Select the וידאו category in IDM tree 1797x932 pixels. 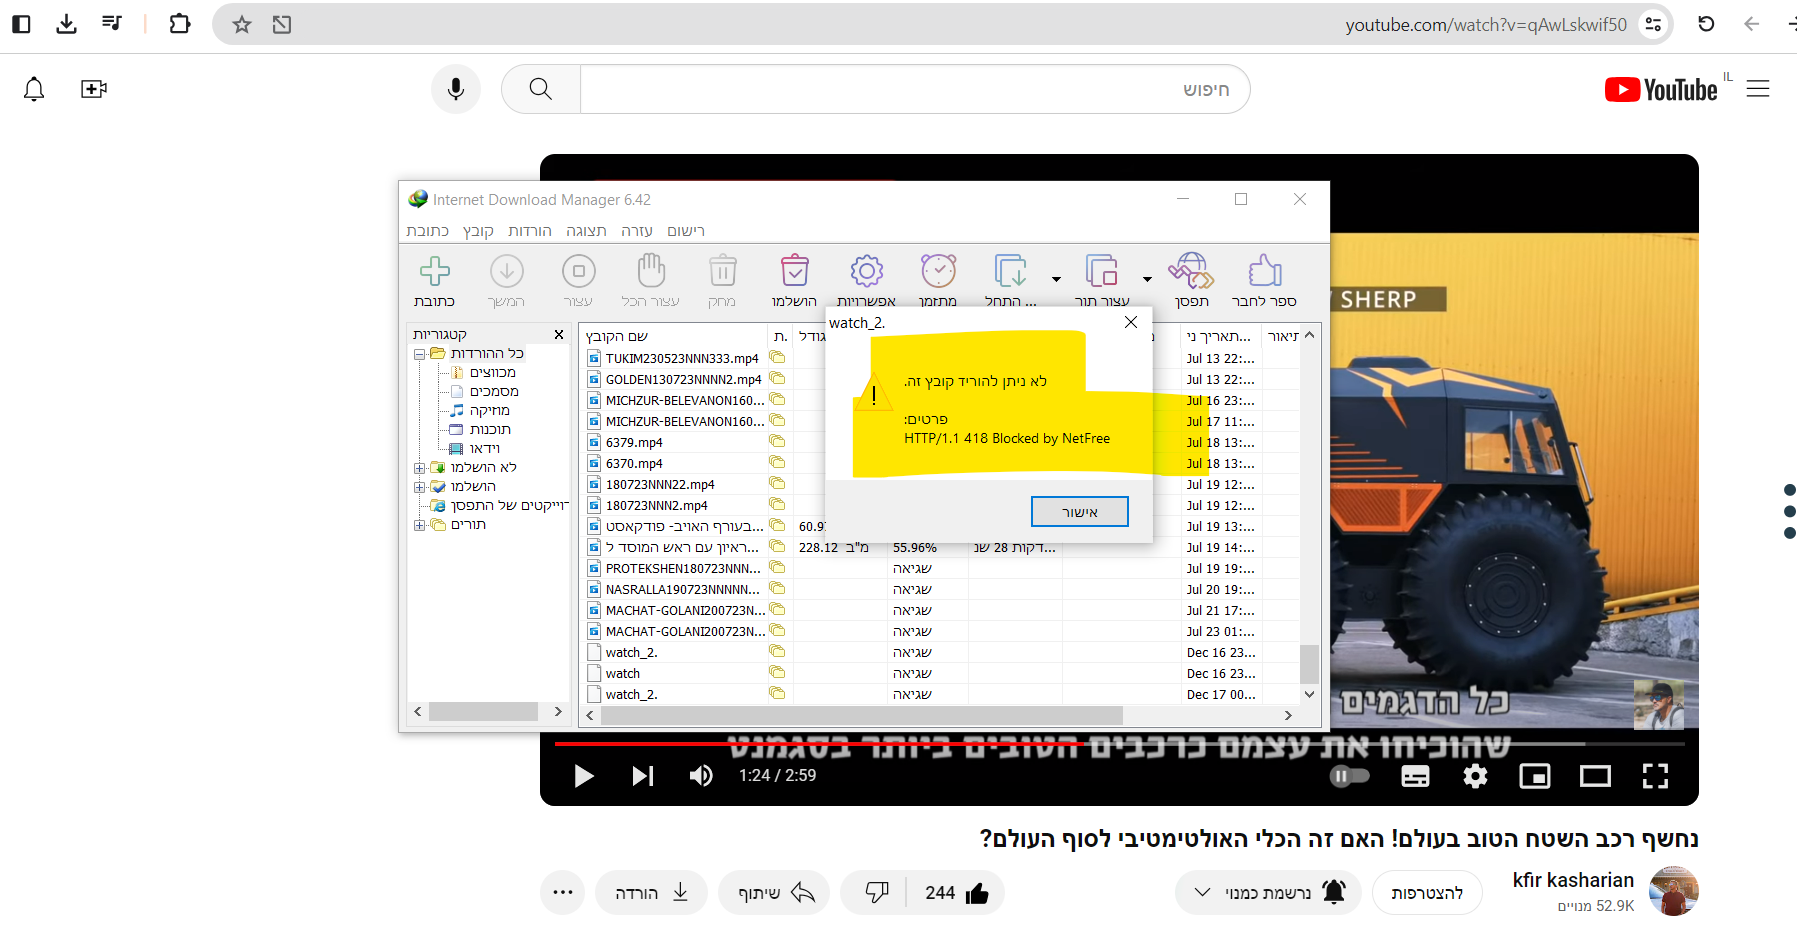(484, 449)
